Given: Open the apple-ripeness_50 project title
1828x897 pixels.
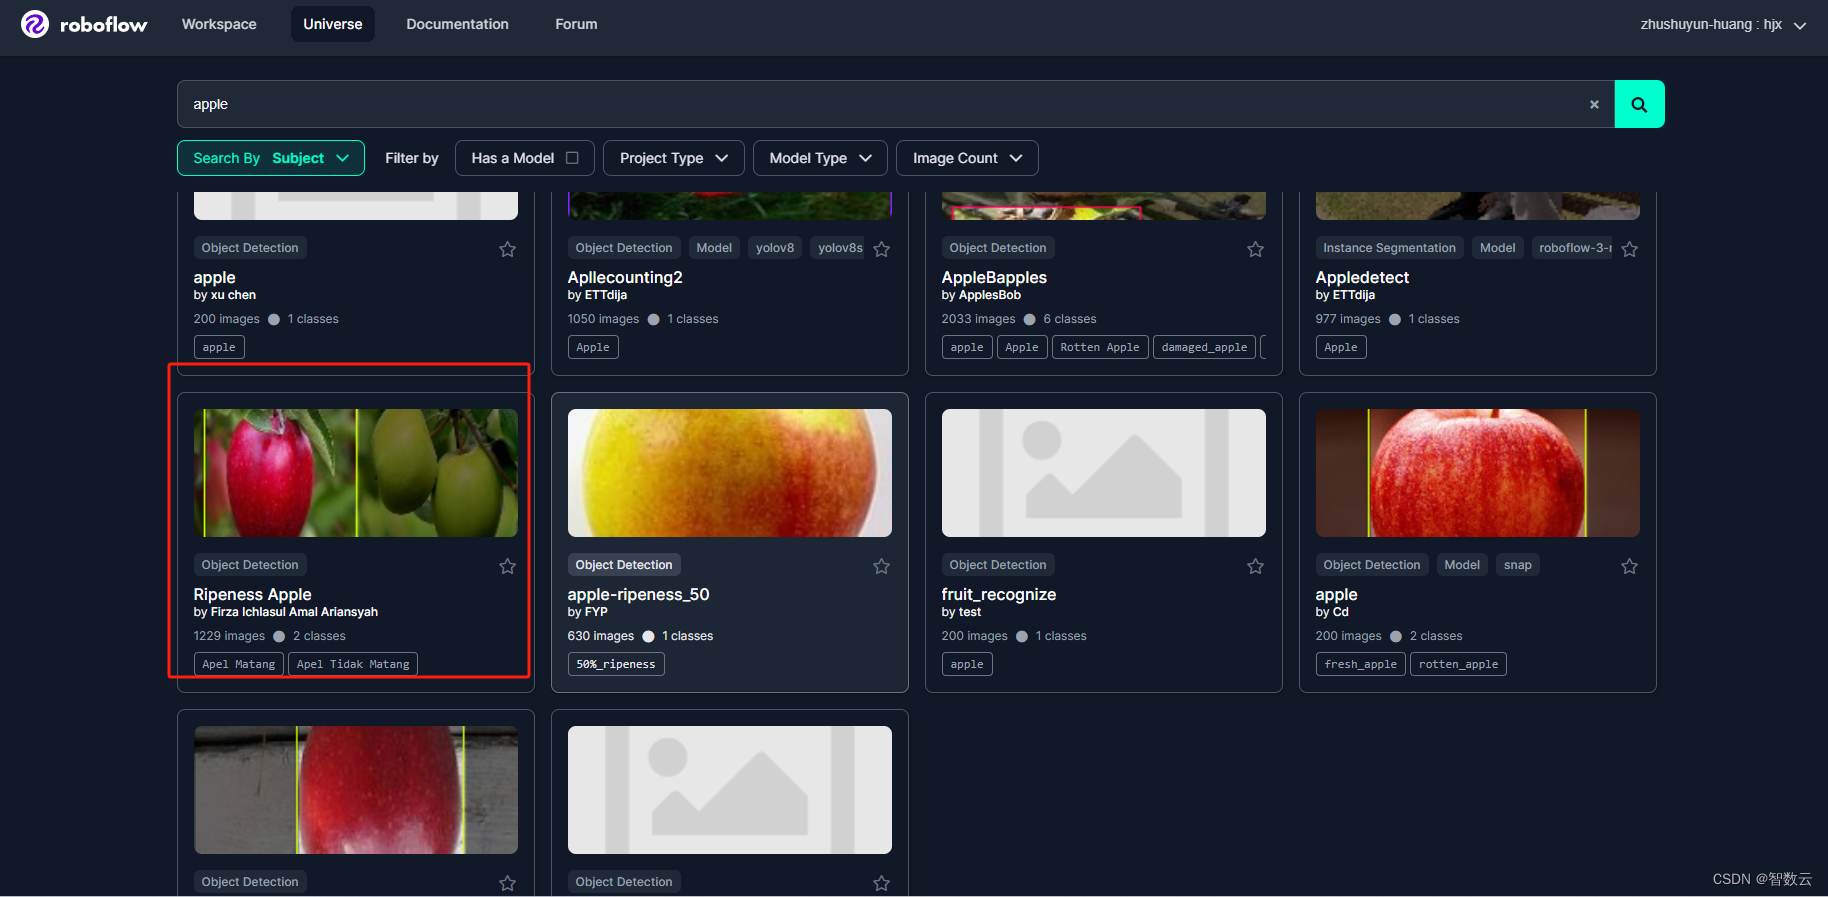Looking at the screenshot, I should click(638, 594).
